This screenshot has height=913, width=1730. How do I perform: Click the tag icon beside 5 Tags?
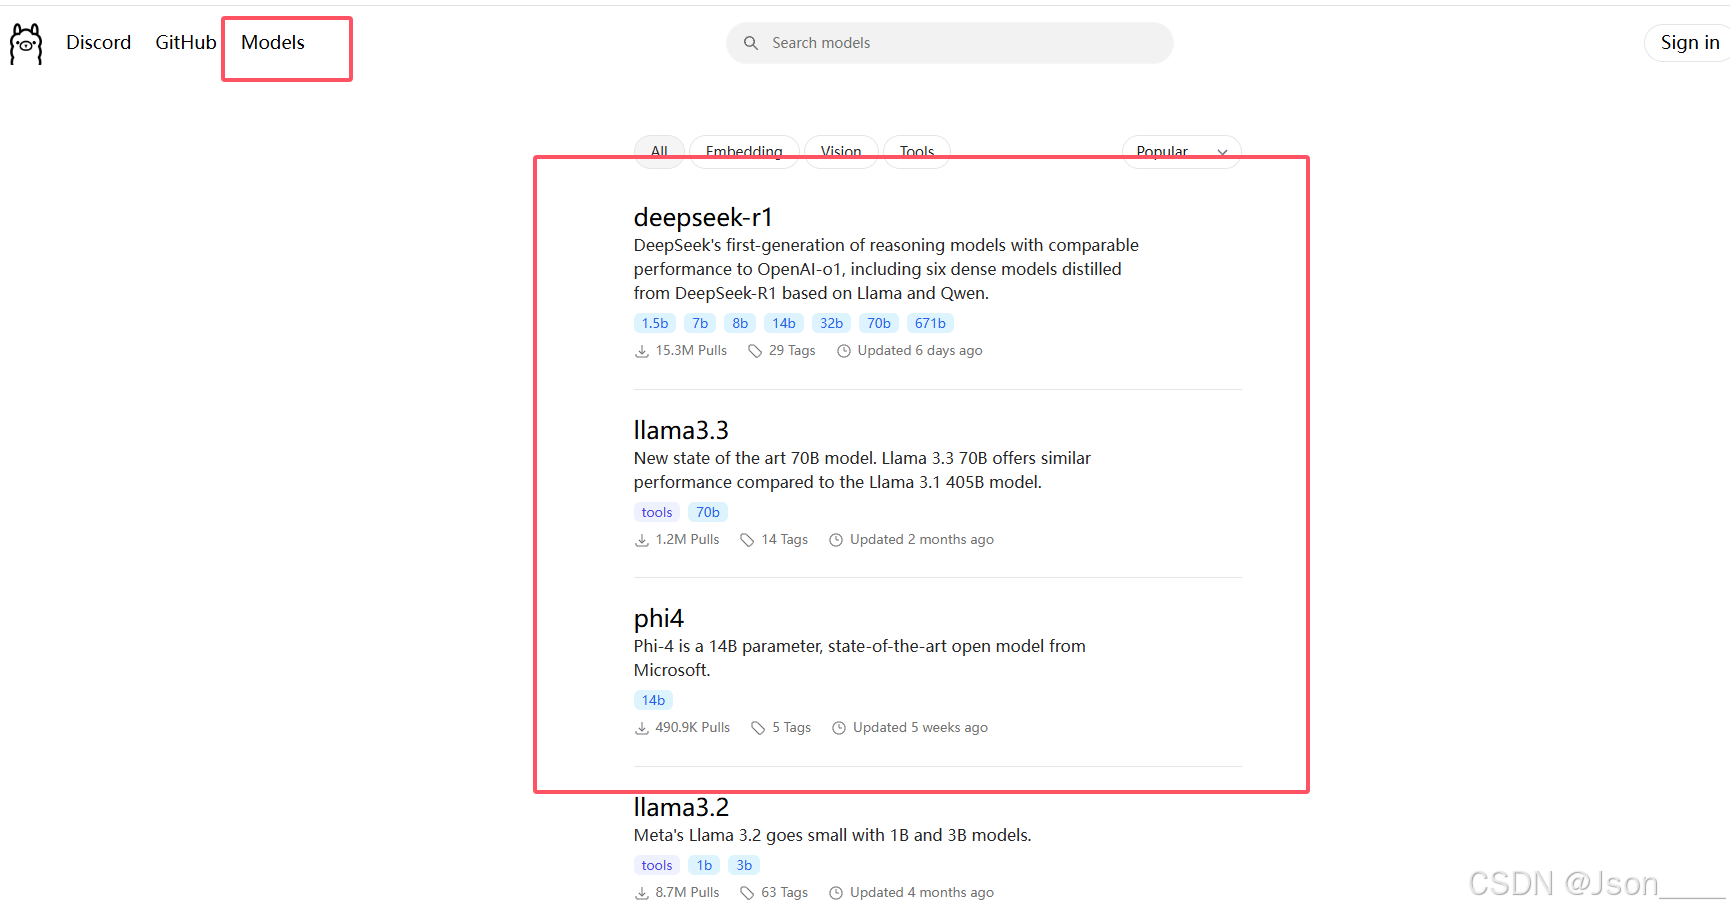coord(758,728)
